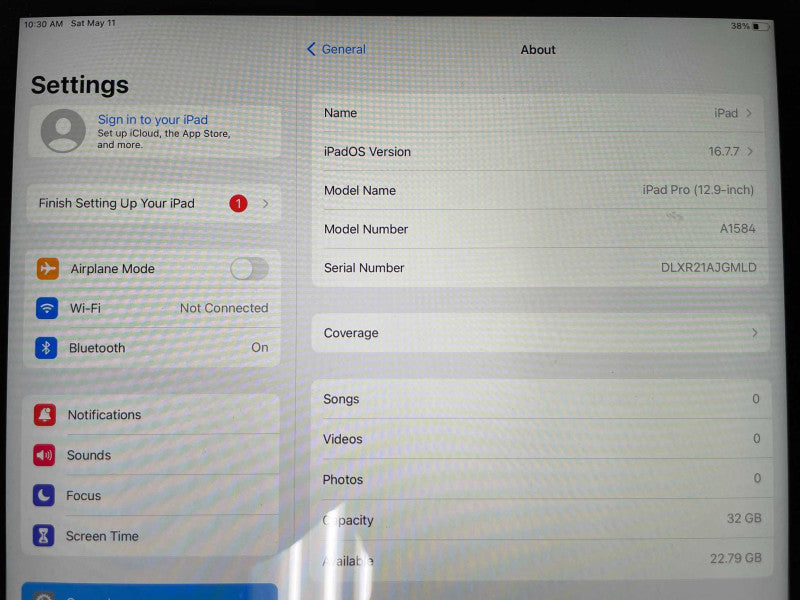Open Bluetooth settings row
Screen dimensions: 800x600
click(x=152, y=348)
